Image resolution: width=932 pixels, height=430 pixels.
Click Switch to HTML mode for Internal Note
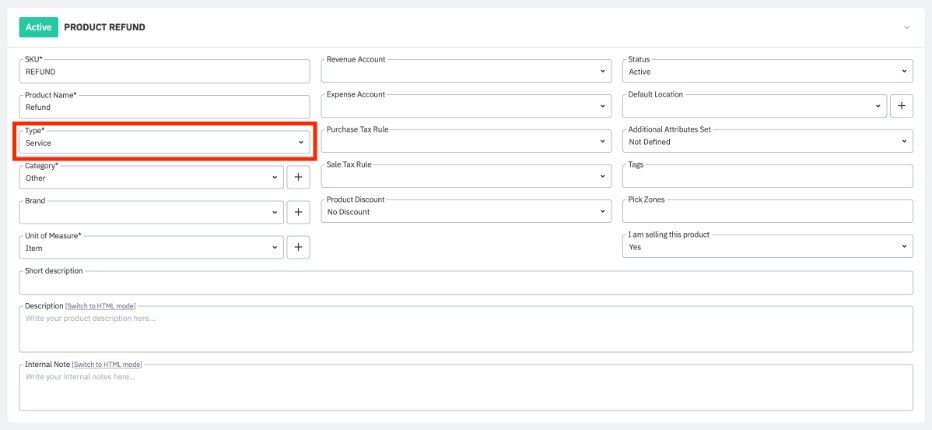(107, 364)
